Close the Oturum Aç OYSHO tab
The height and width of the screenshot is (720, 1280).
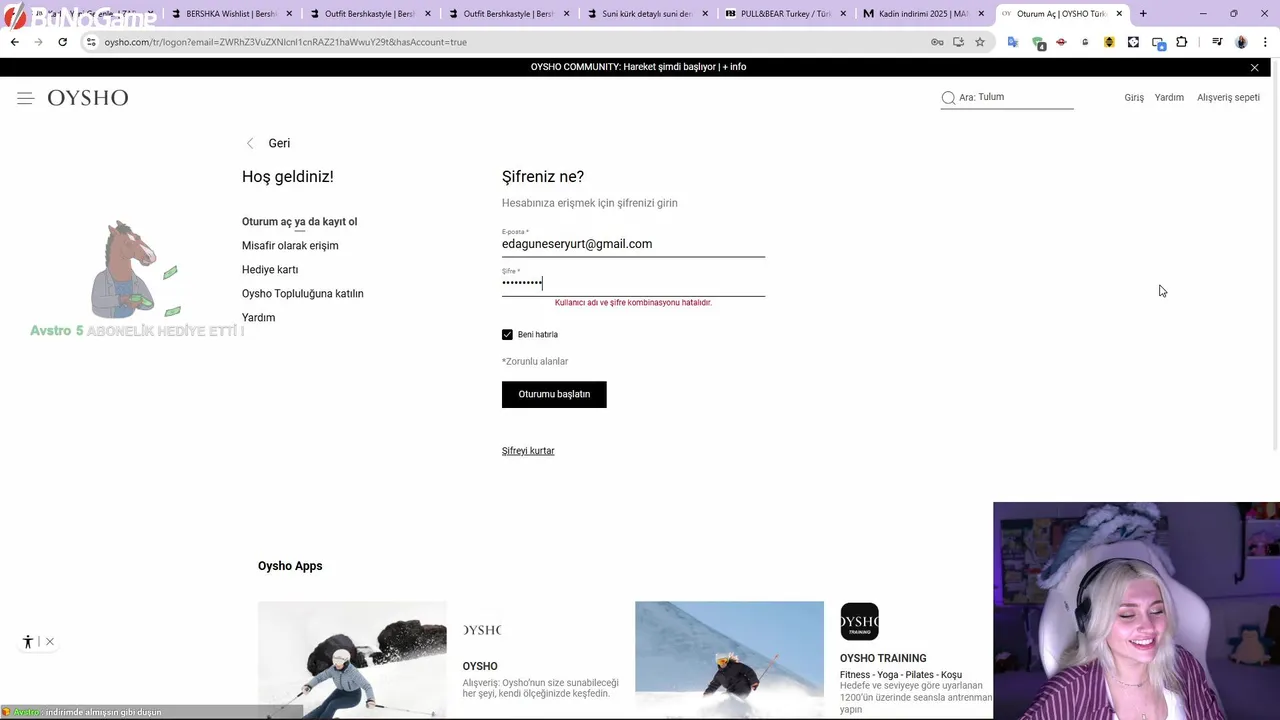click(1119, 14)
